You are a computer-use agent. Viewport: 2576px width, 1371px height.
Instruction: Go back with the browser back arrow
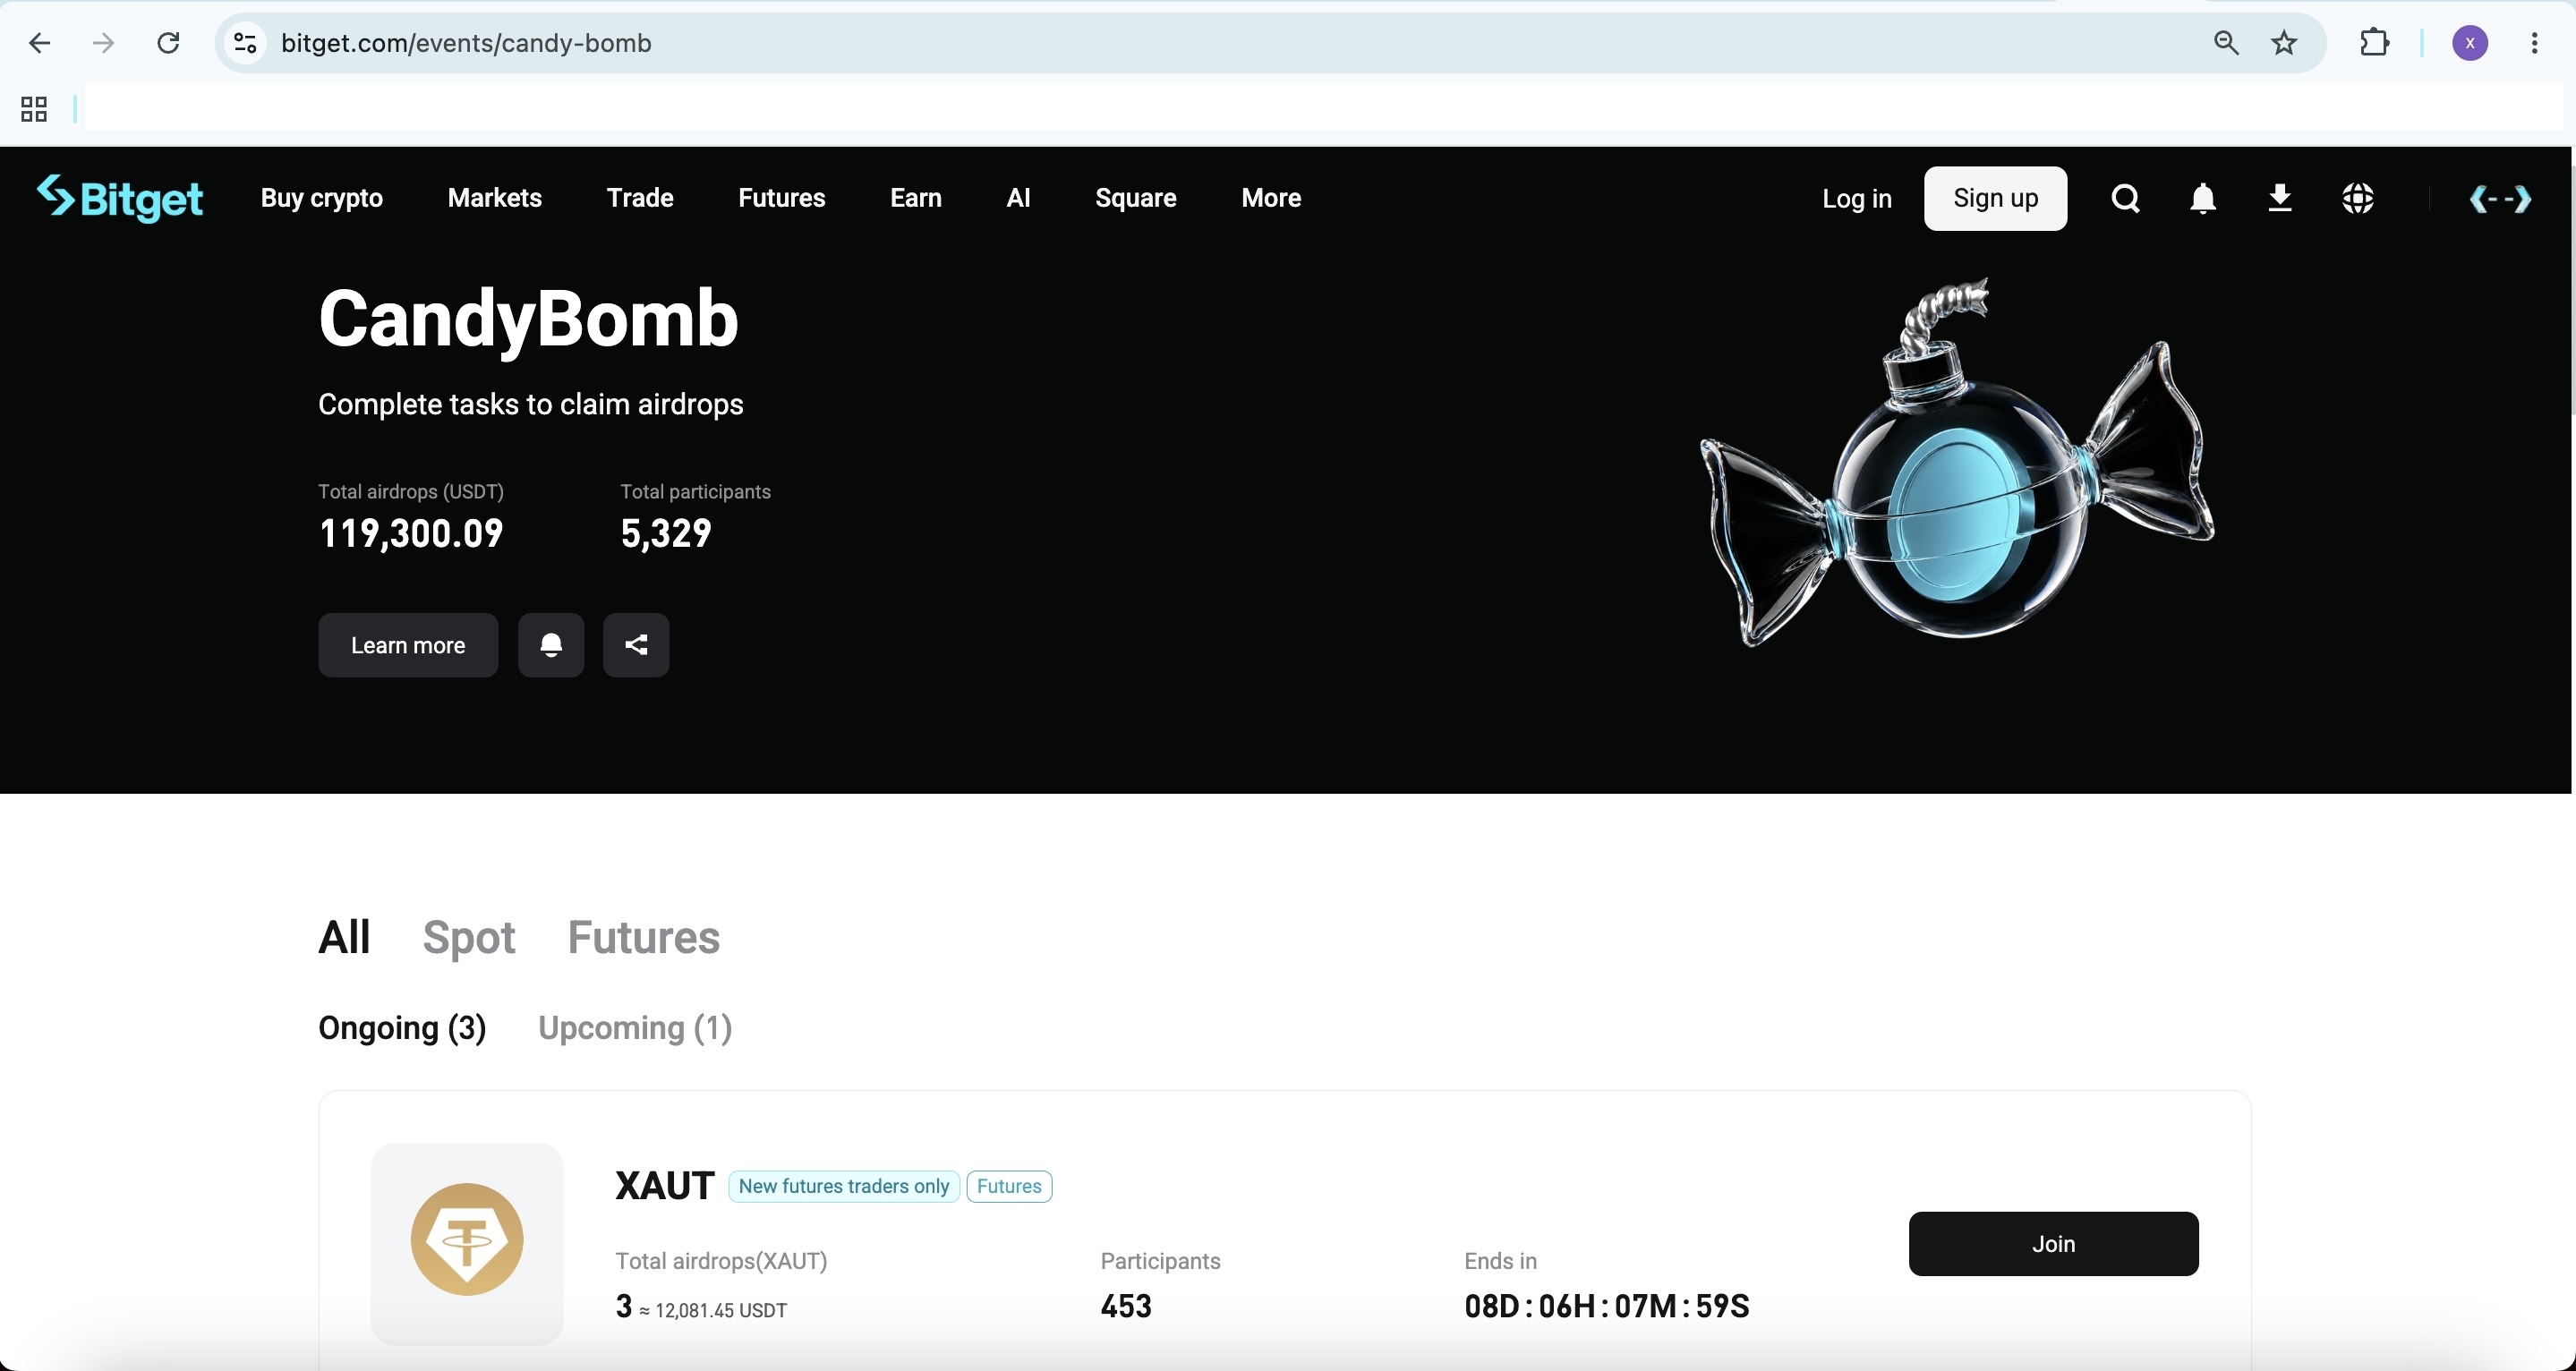point(39,43)
